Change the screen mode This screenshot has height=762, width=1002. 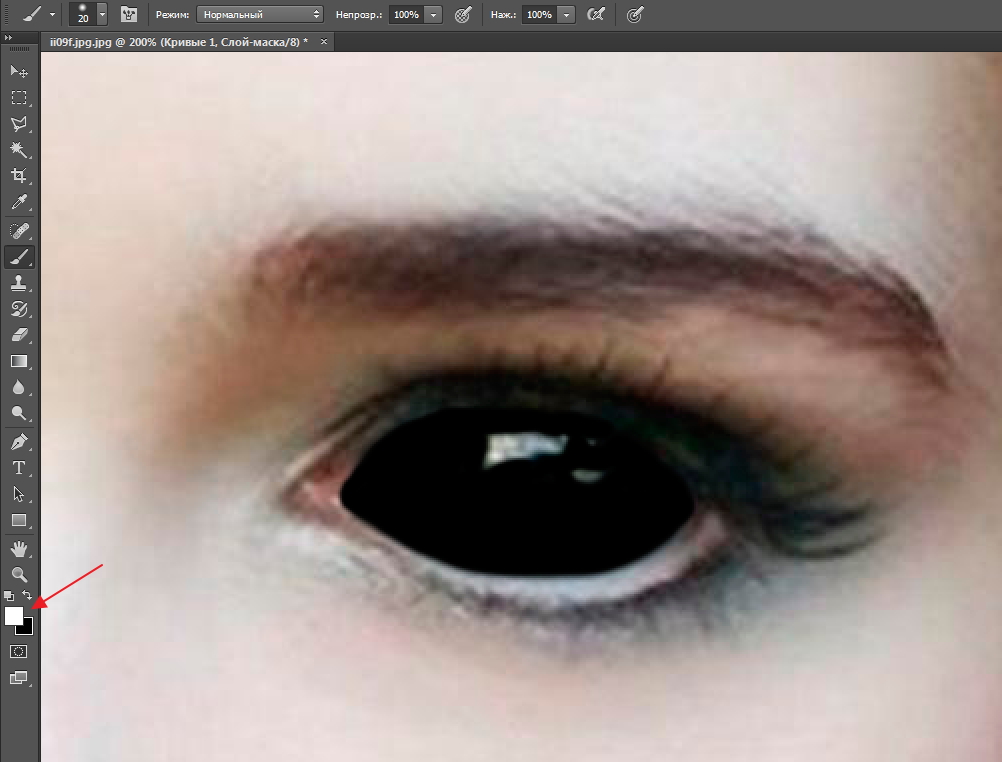(19, 678)
